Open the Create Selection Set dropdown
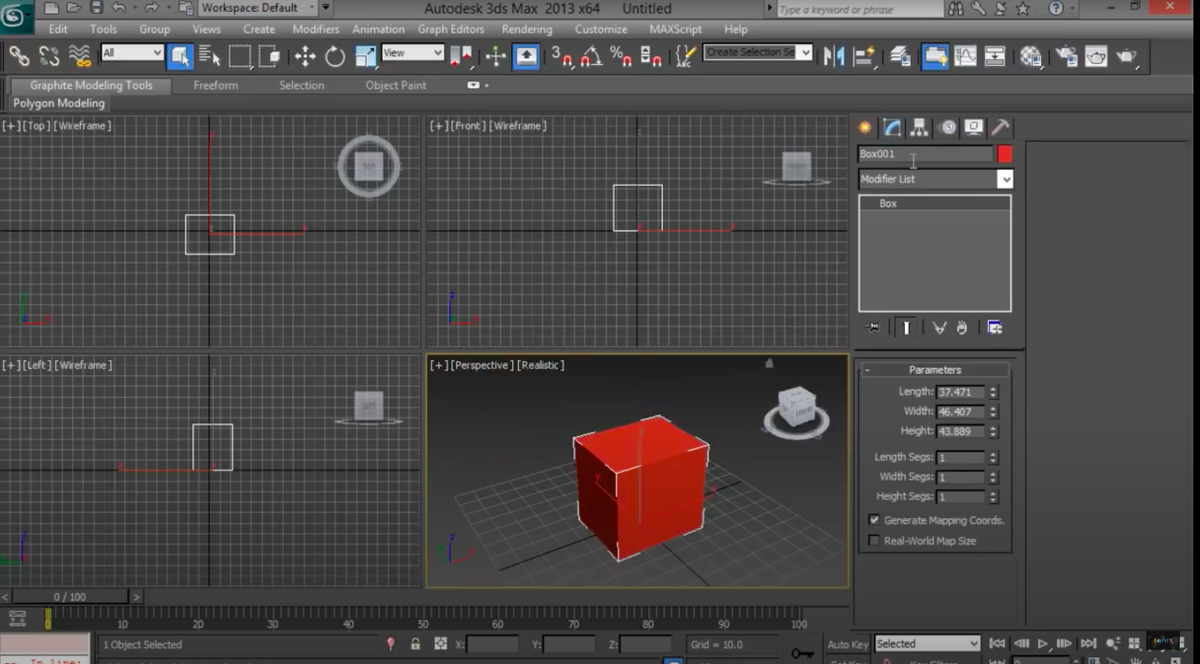The image size is (1200, 664). pos(758,52)
